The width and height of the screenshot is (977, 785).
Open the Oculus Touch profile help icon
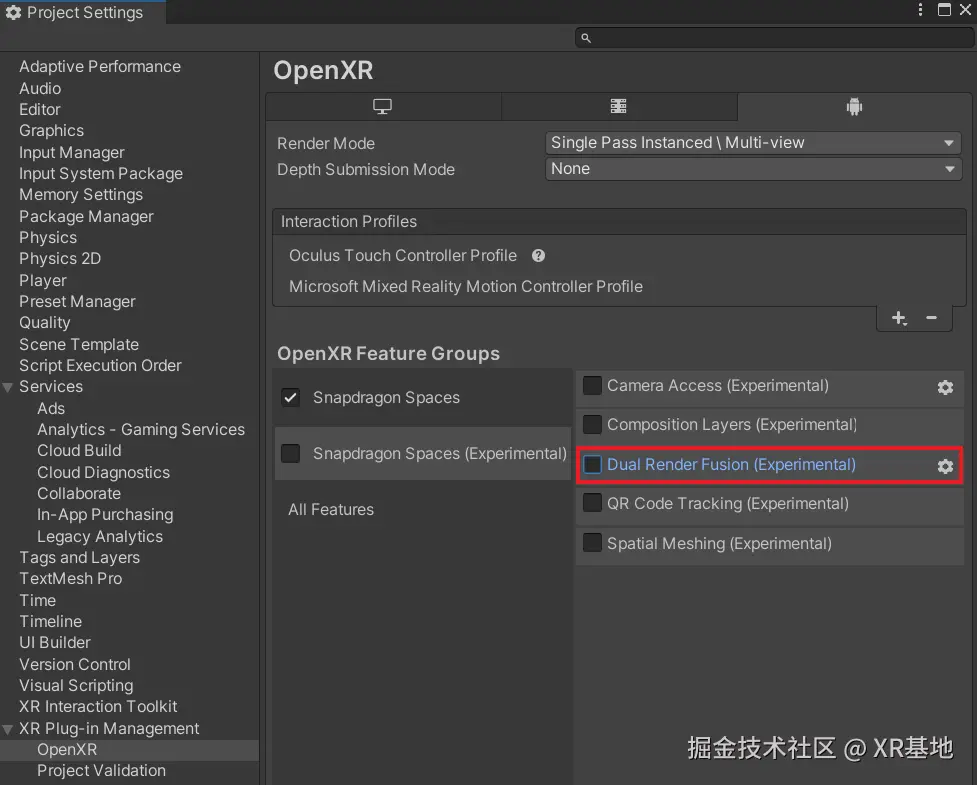[538, 255]
